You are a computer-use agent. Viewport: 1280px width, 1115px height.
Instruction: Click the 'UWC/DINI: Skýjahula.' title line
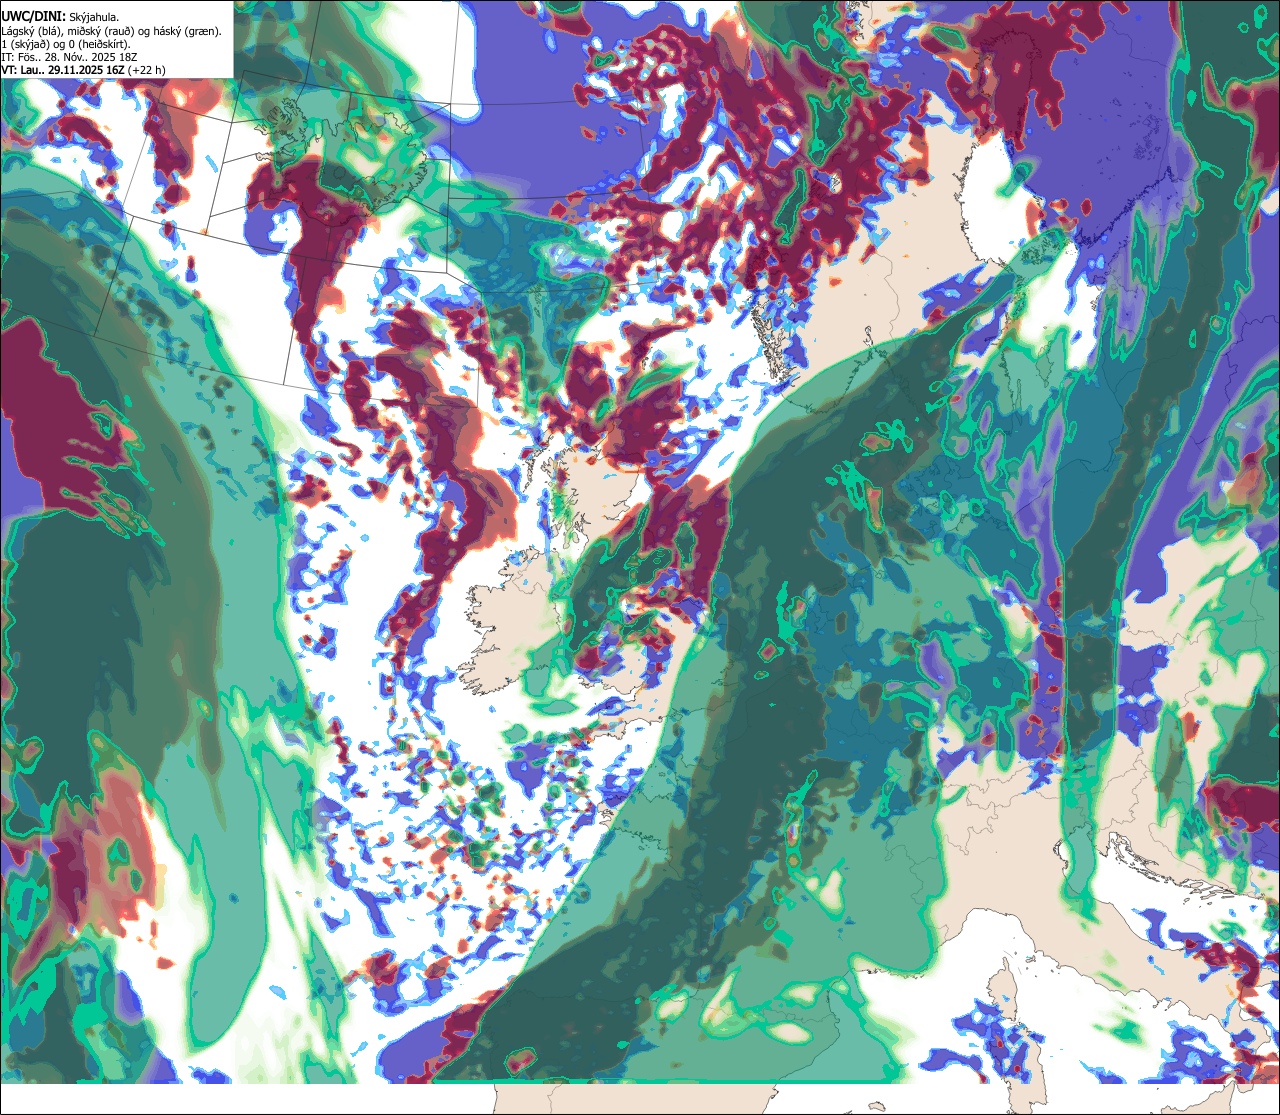click(x=60, y=16)
